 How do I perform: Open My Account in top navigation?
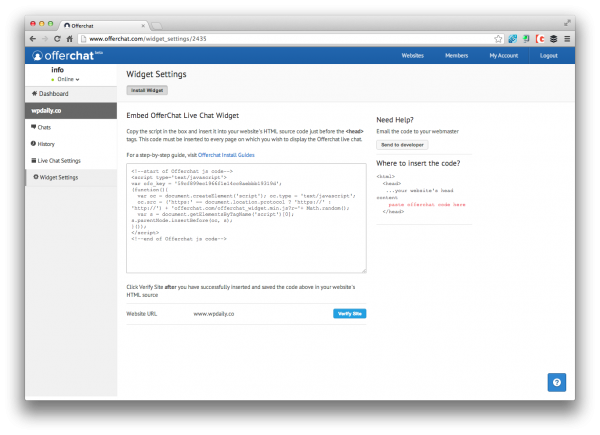tap(504, 55)
